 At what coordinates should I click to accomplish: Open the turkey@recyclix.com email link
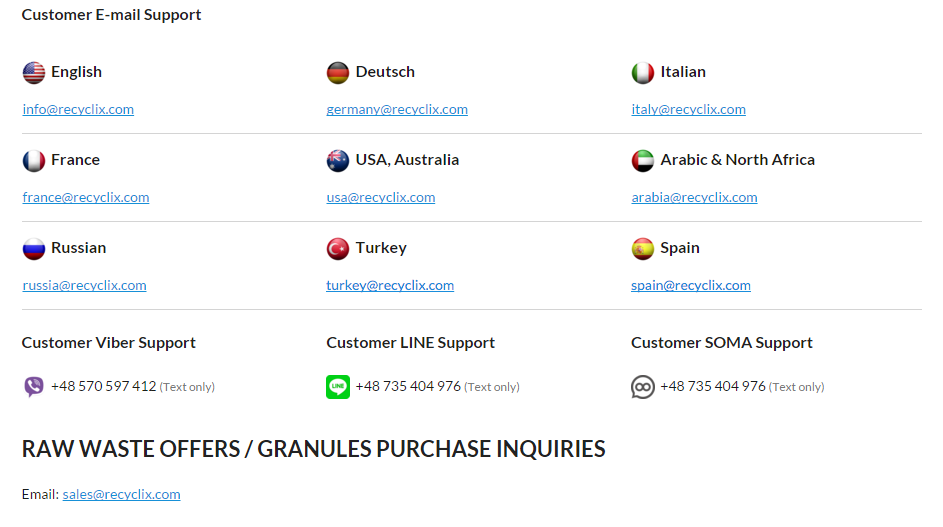[x=390, y=286]
